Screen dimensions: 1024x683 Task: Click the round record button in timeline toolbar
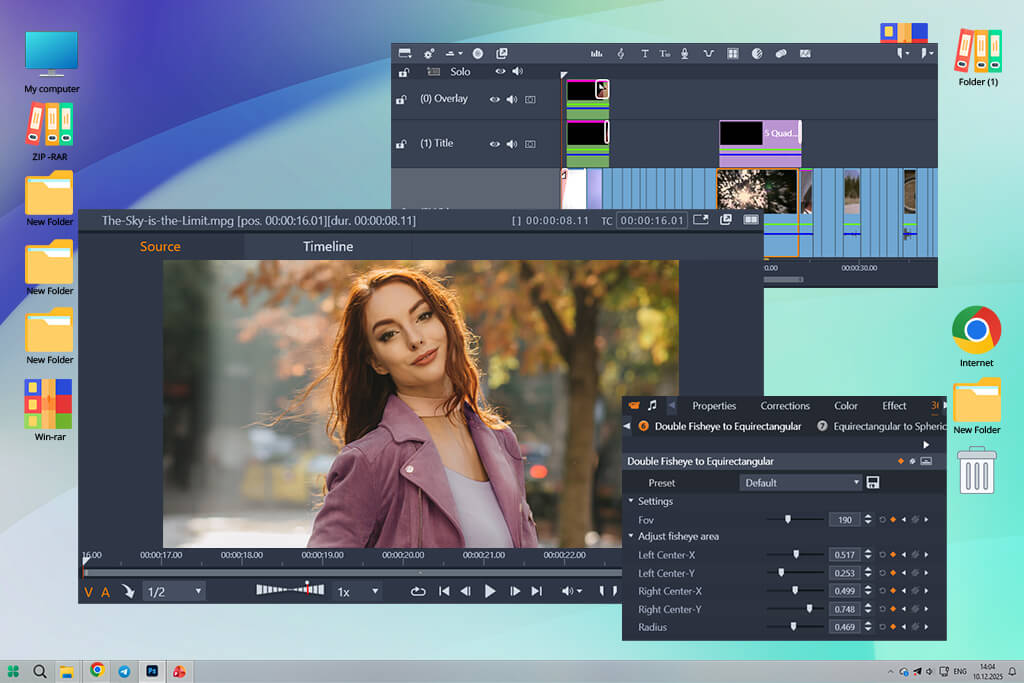tap(478, 54)
